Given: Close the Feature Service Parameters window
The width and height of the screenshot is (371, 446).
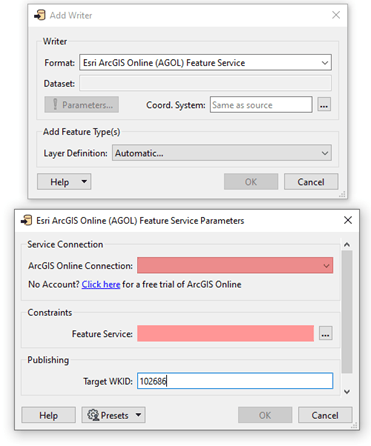Looking at the screenshot, I should pyautogui.click(x=348, y=220).
